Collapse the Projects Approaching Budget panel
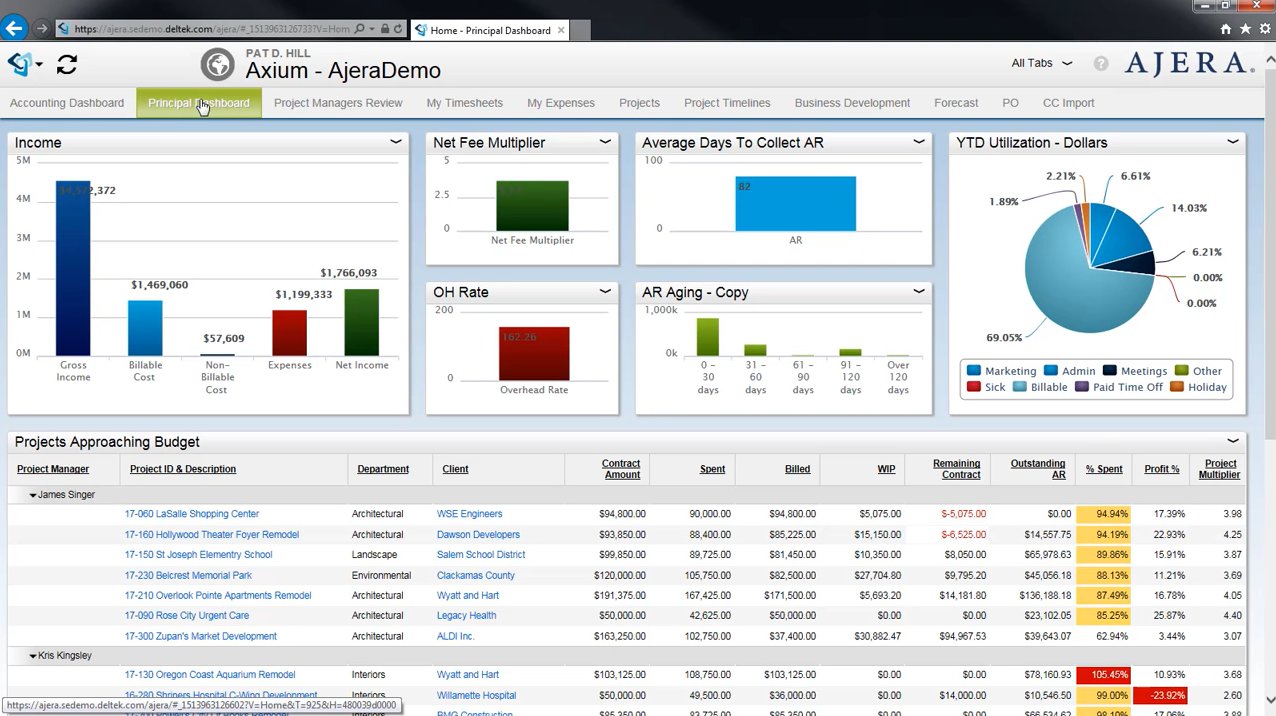1276x716 pixels. click(1233, 440)
